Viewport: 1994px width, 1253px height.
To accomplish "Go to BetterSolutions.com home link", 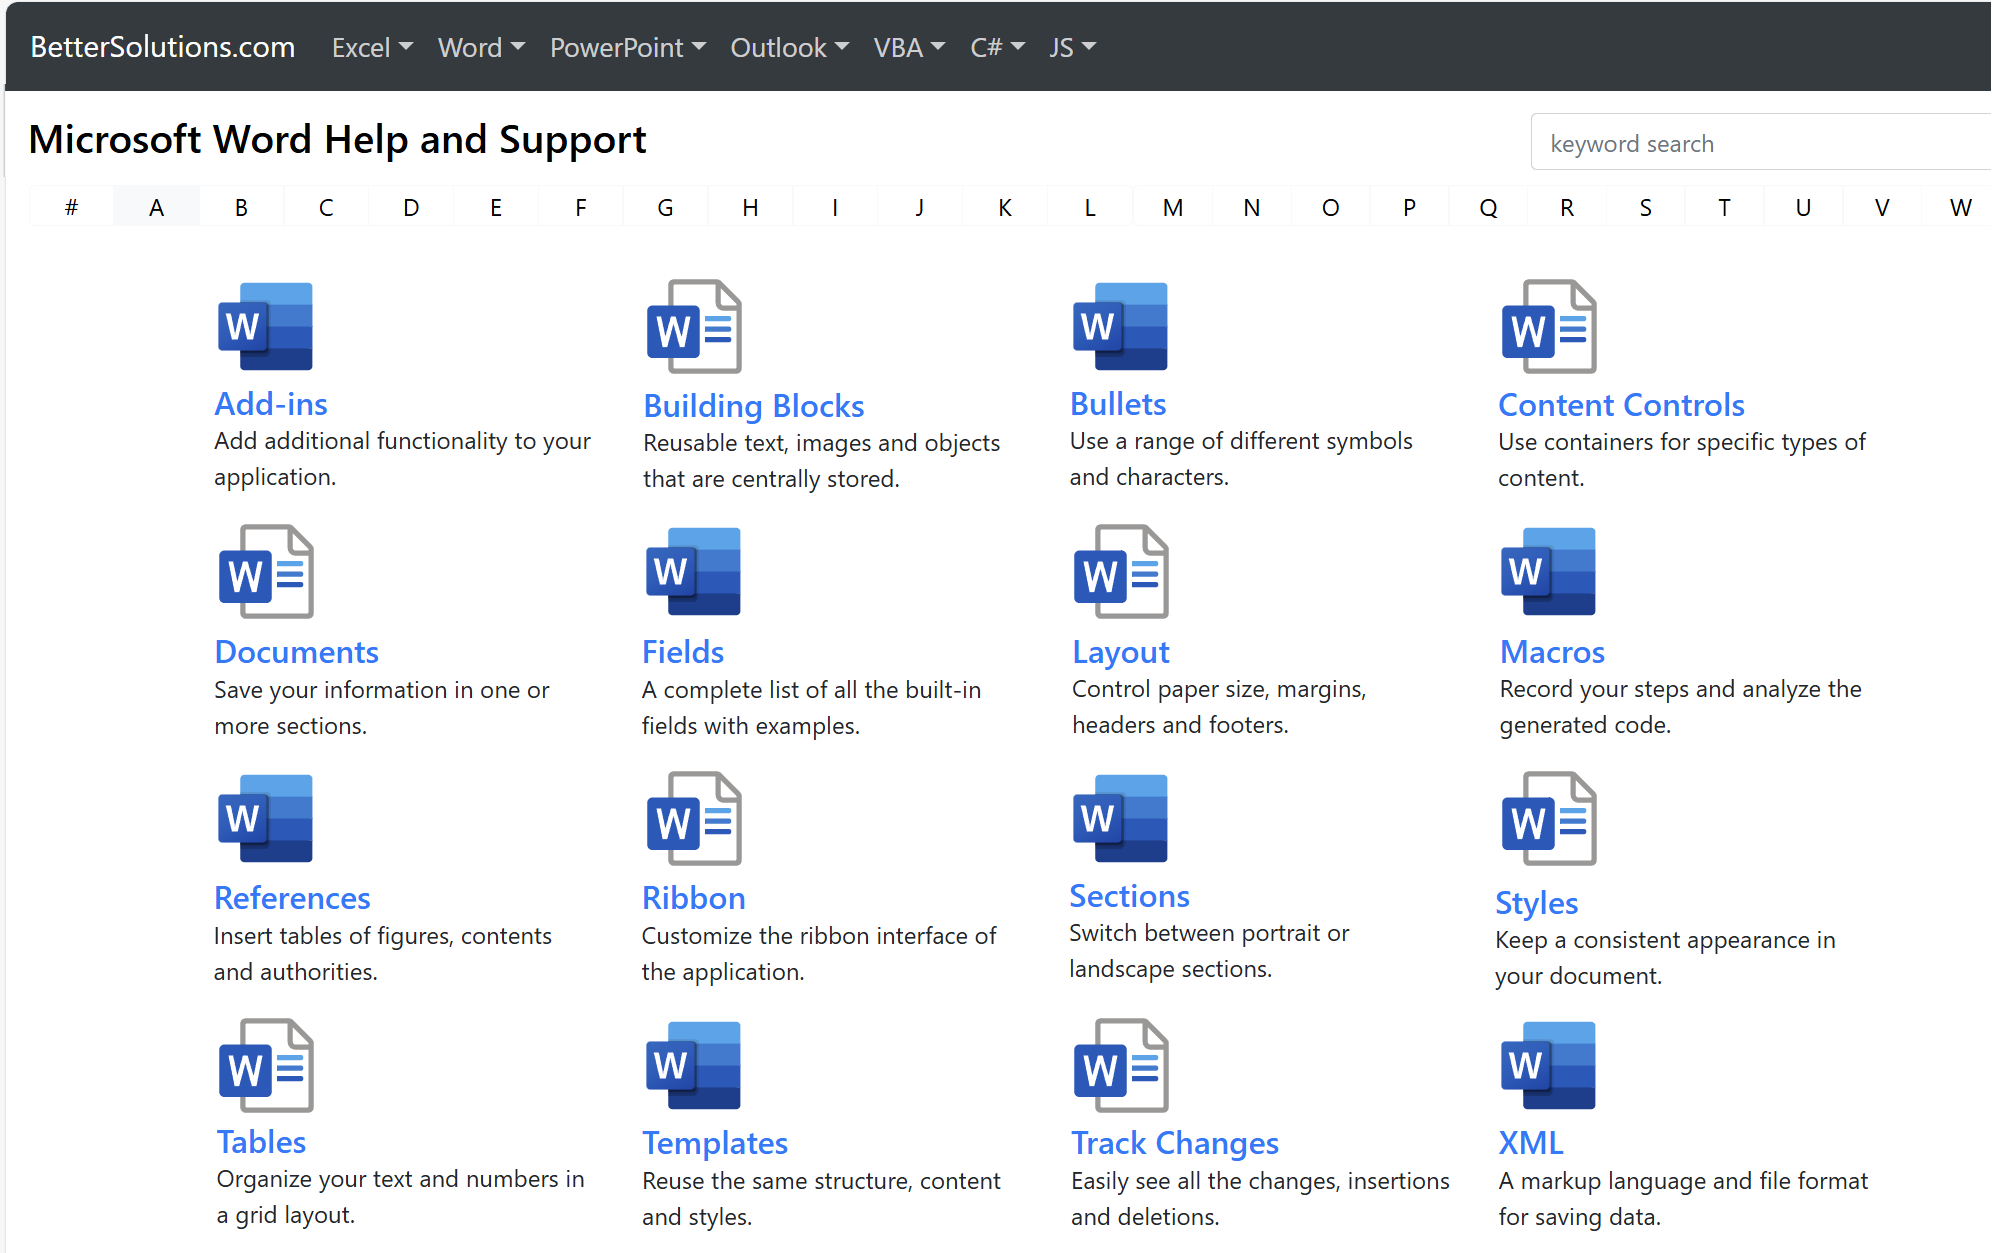I will click(x=162, y=47).
